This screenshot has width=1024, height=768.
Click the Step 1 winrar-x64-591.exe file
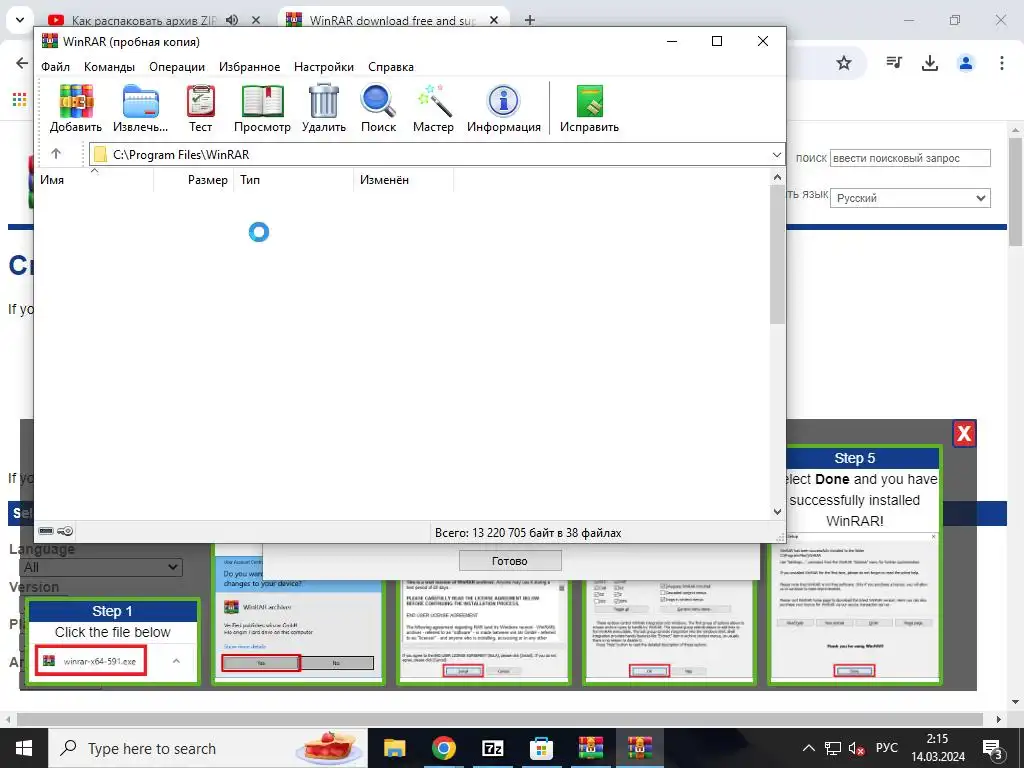tap(91, 661)
